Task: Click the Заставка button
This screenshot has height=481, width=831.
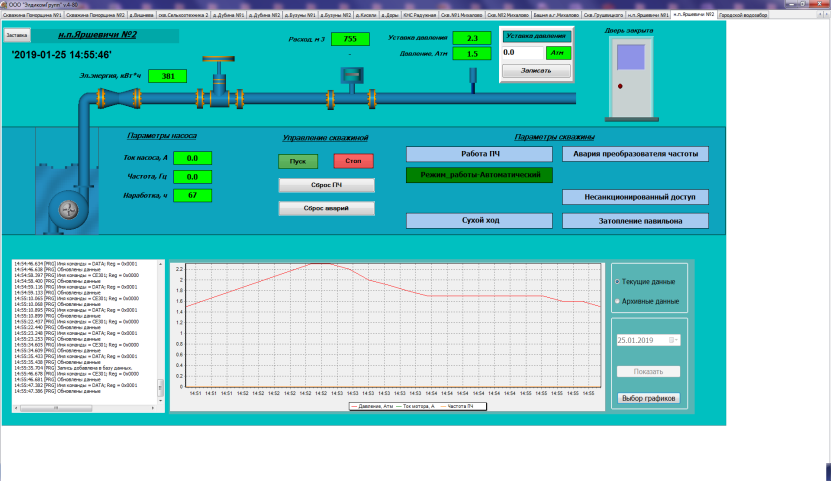Action: click(17, 34)
